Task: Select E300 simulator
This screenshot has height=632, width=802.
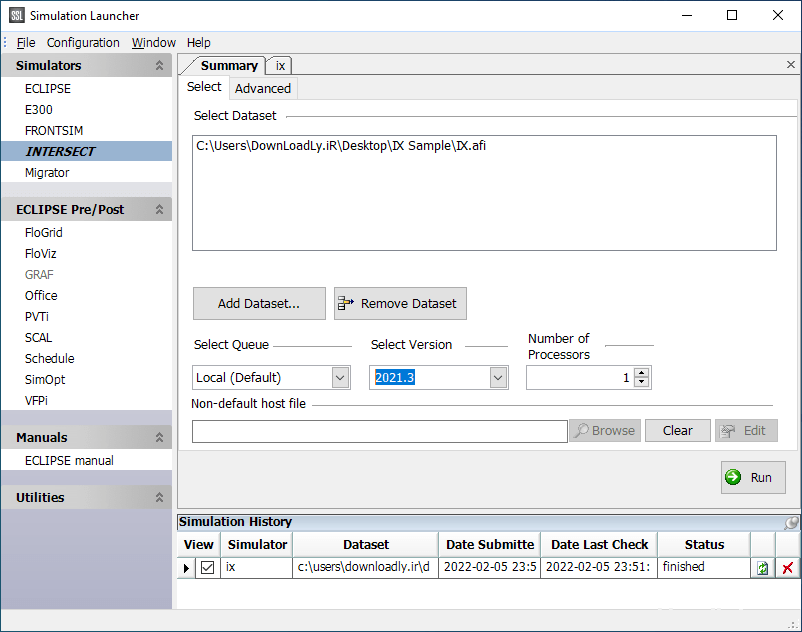Action: (39, 109)
